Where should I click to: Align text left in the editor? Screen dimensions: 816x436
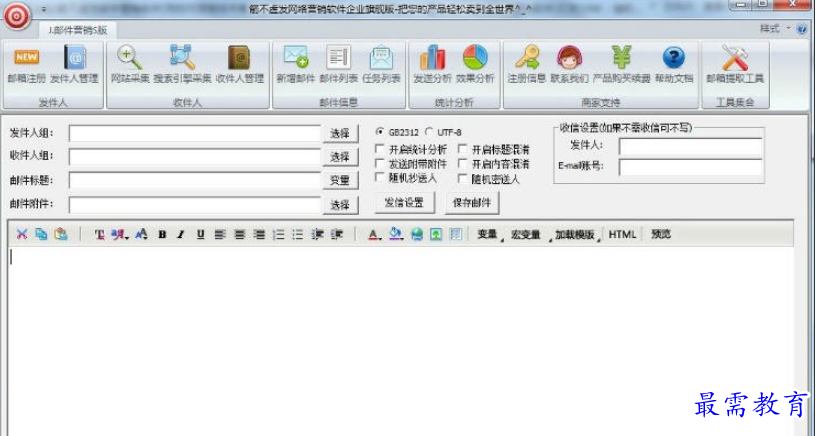220,235
